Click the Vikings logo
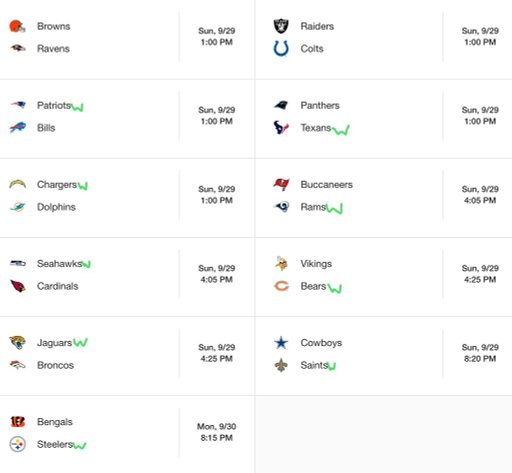Image resolution: width=512 pixels, height=473 pixels. point(281,263)
